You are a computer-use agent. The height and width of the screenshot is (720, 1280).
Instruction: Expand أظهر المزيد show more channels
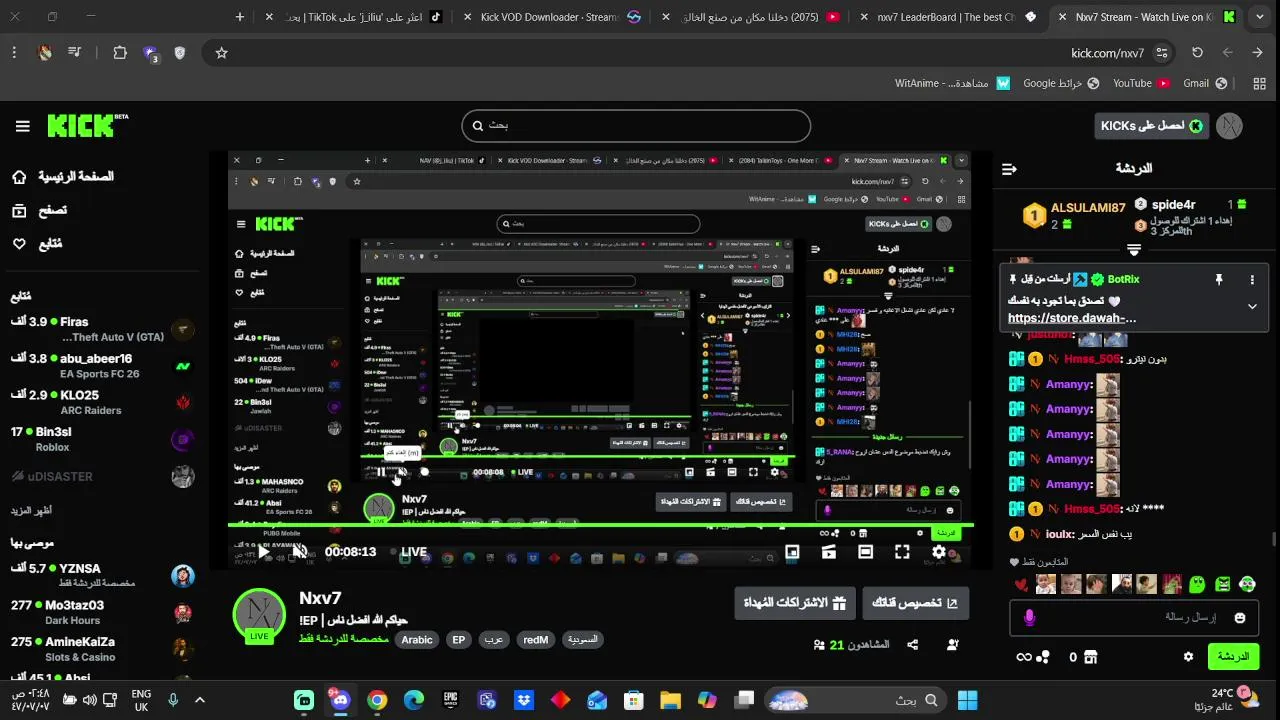pos(32,510)
